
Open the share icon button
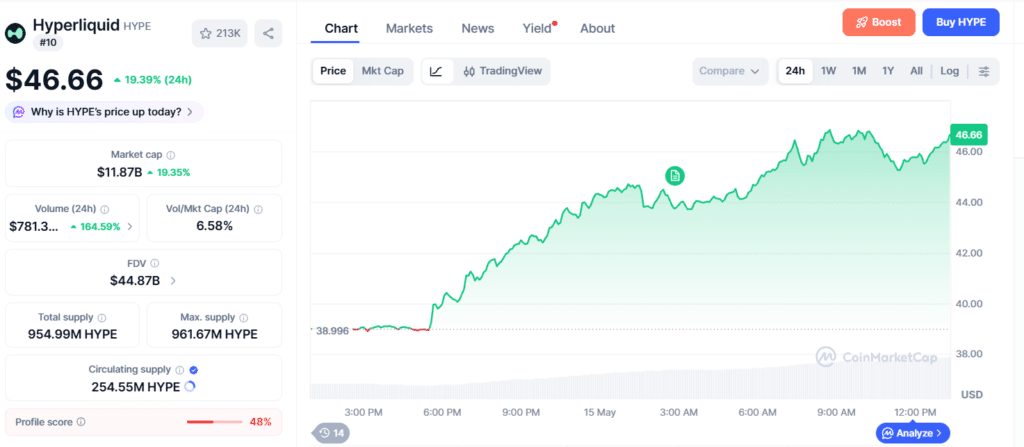click(x=268, y=33)
